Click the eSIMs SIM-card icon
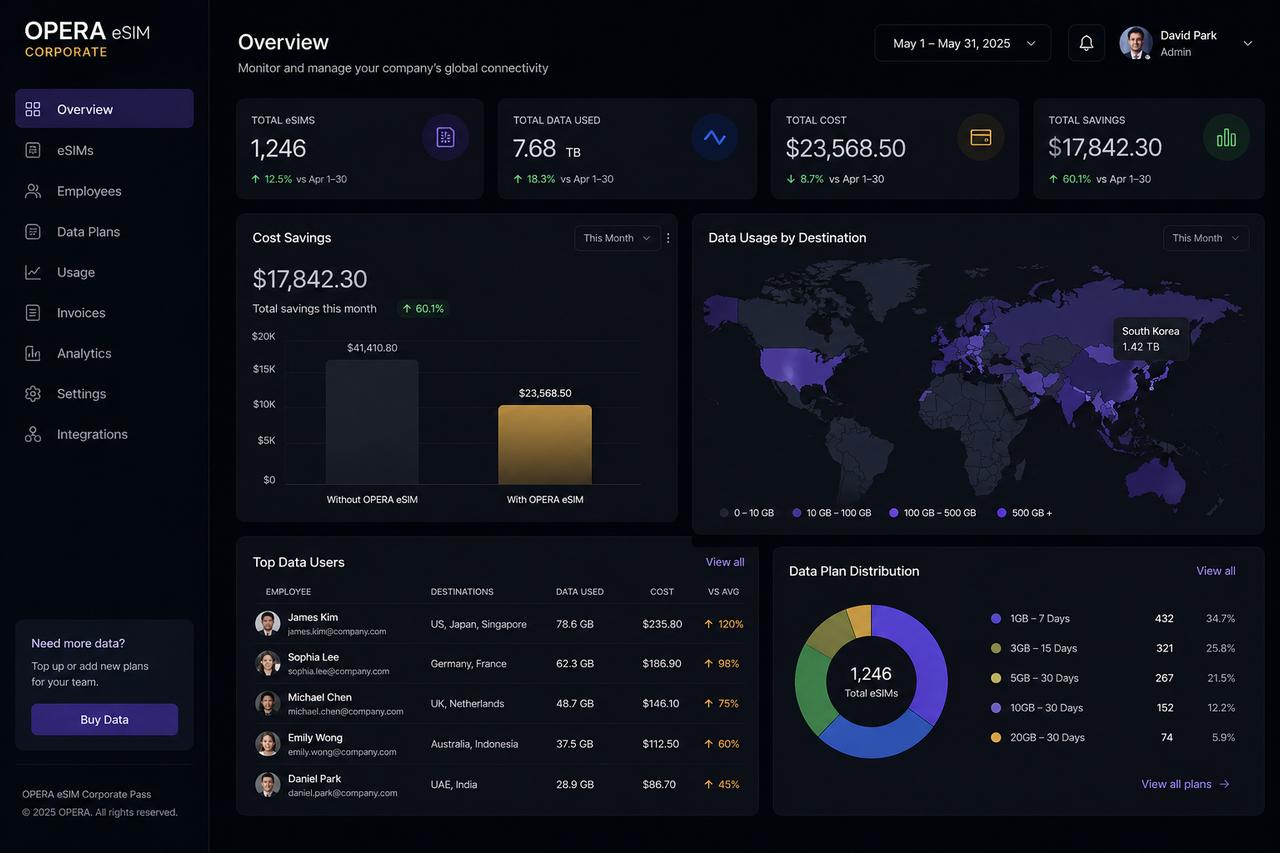This screenshot has width=1280, height=853. [33, 149]
